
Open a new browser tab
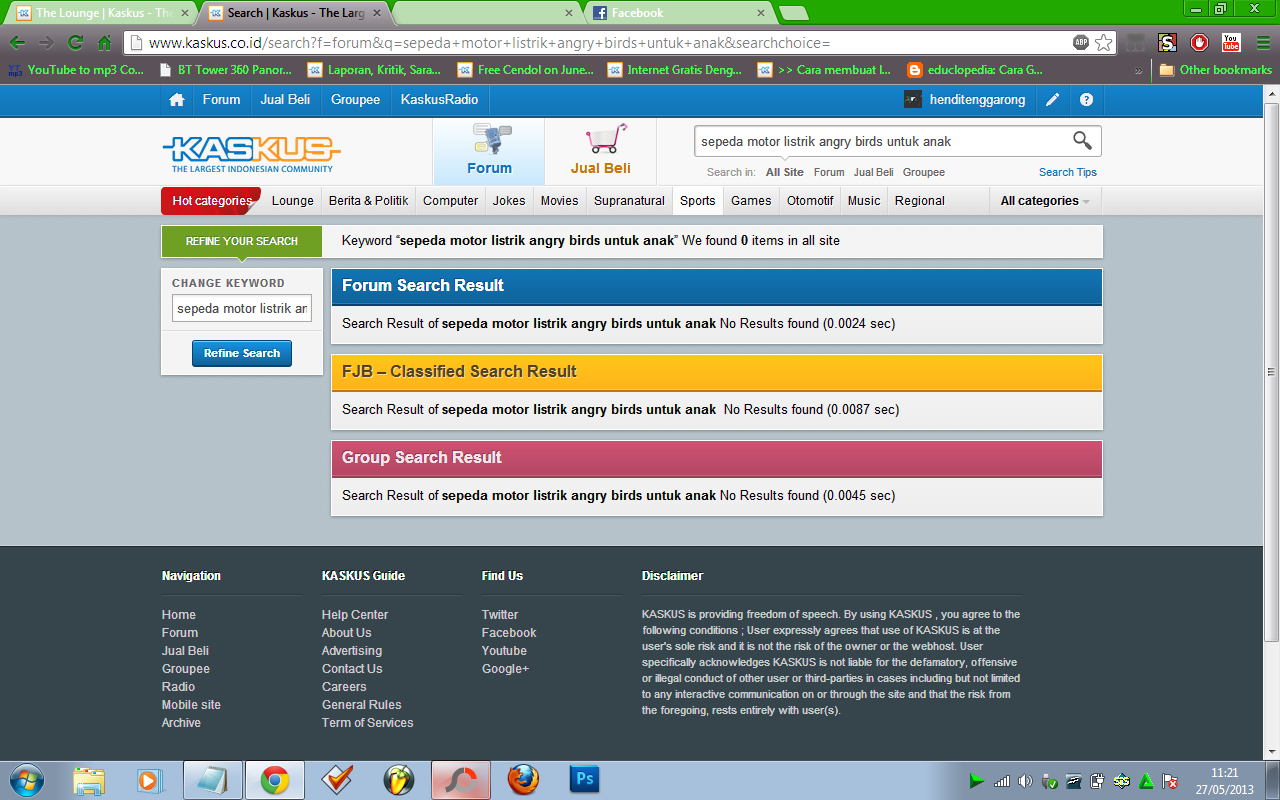coord(793,13)
